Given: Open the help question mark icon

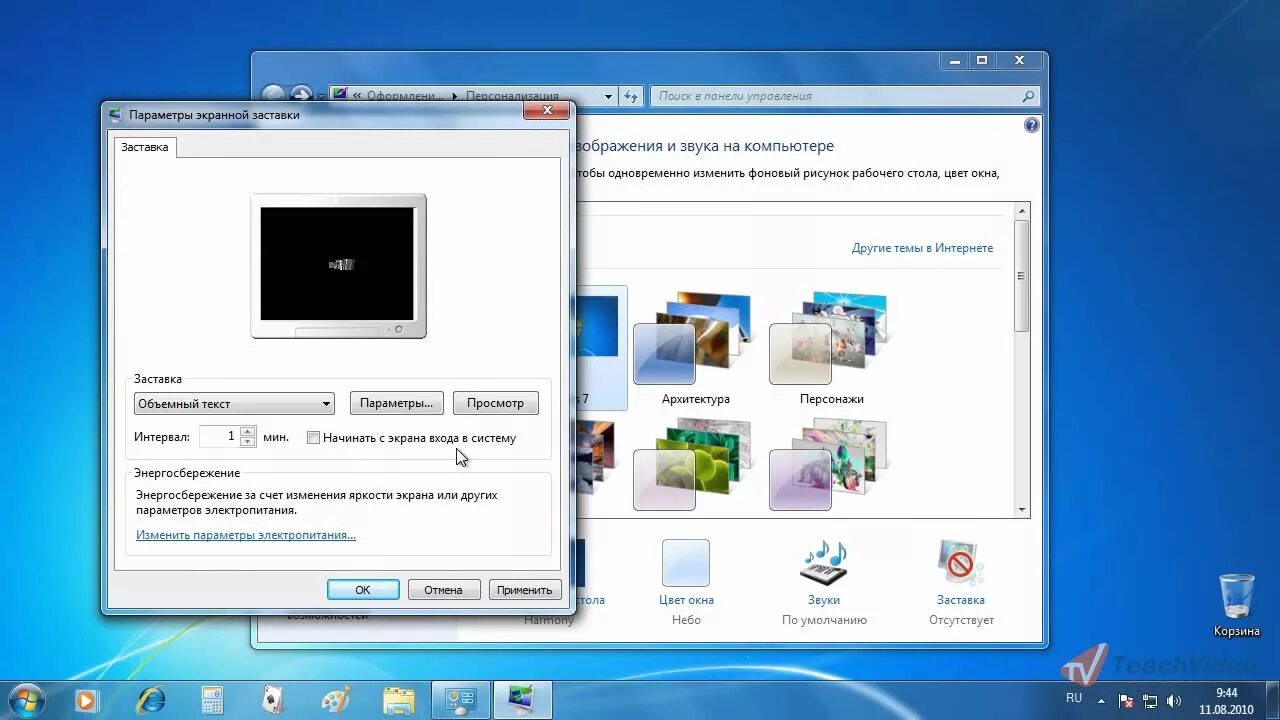Looking at the screenshot, I should tap(1032, 125).
